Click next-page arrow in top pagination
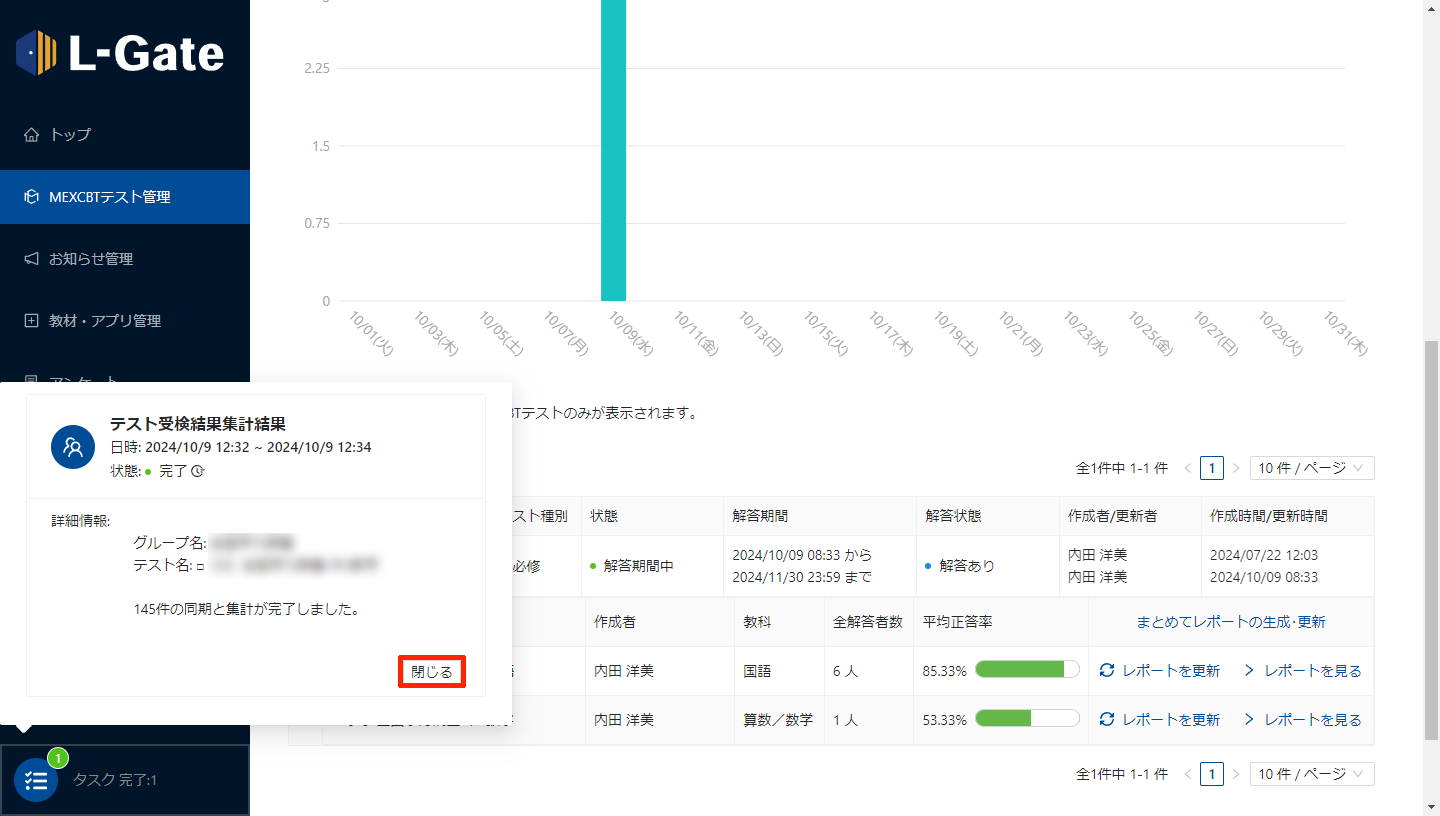The width and height of the screenshot is (1440, 816). pyautogui.click(x=1236, y=468)
